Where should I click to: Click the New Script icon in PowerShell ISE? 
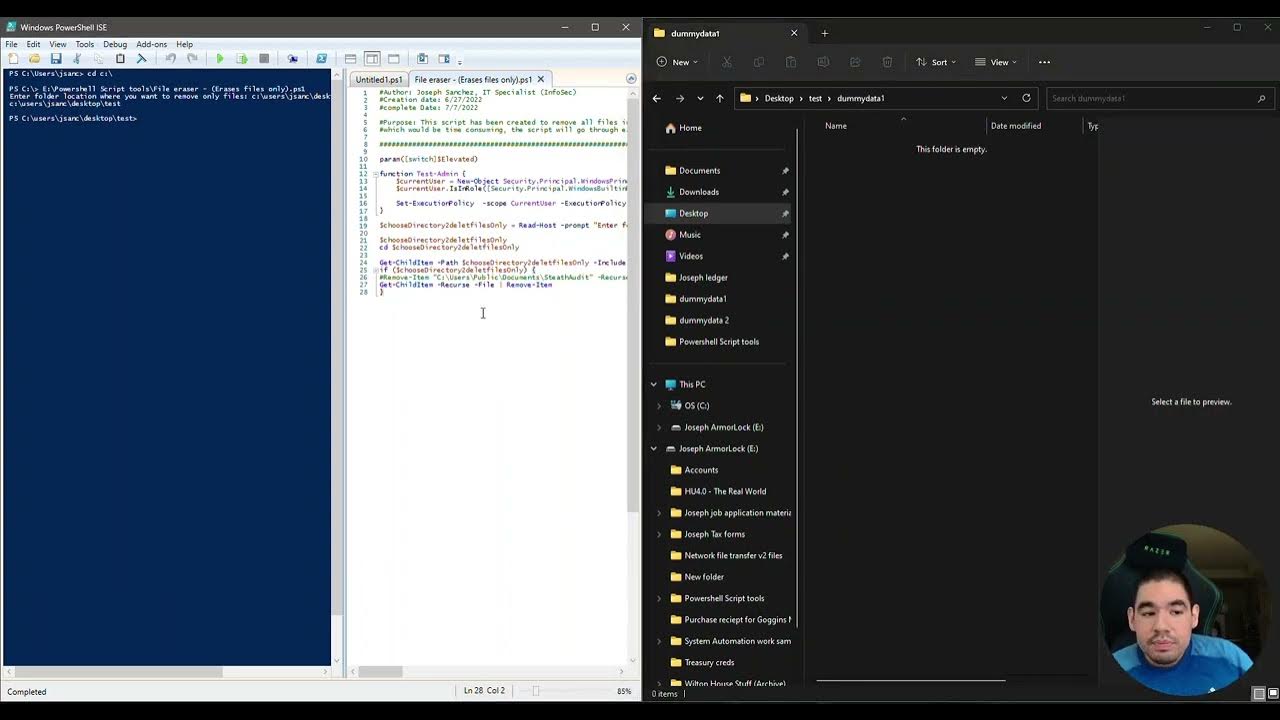pos(13,59)
